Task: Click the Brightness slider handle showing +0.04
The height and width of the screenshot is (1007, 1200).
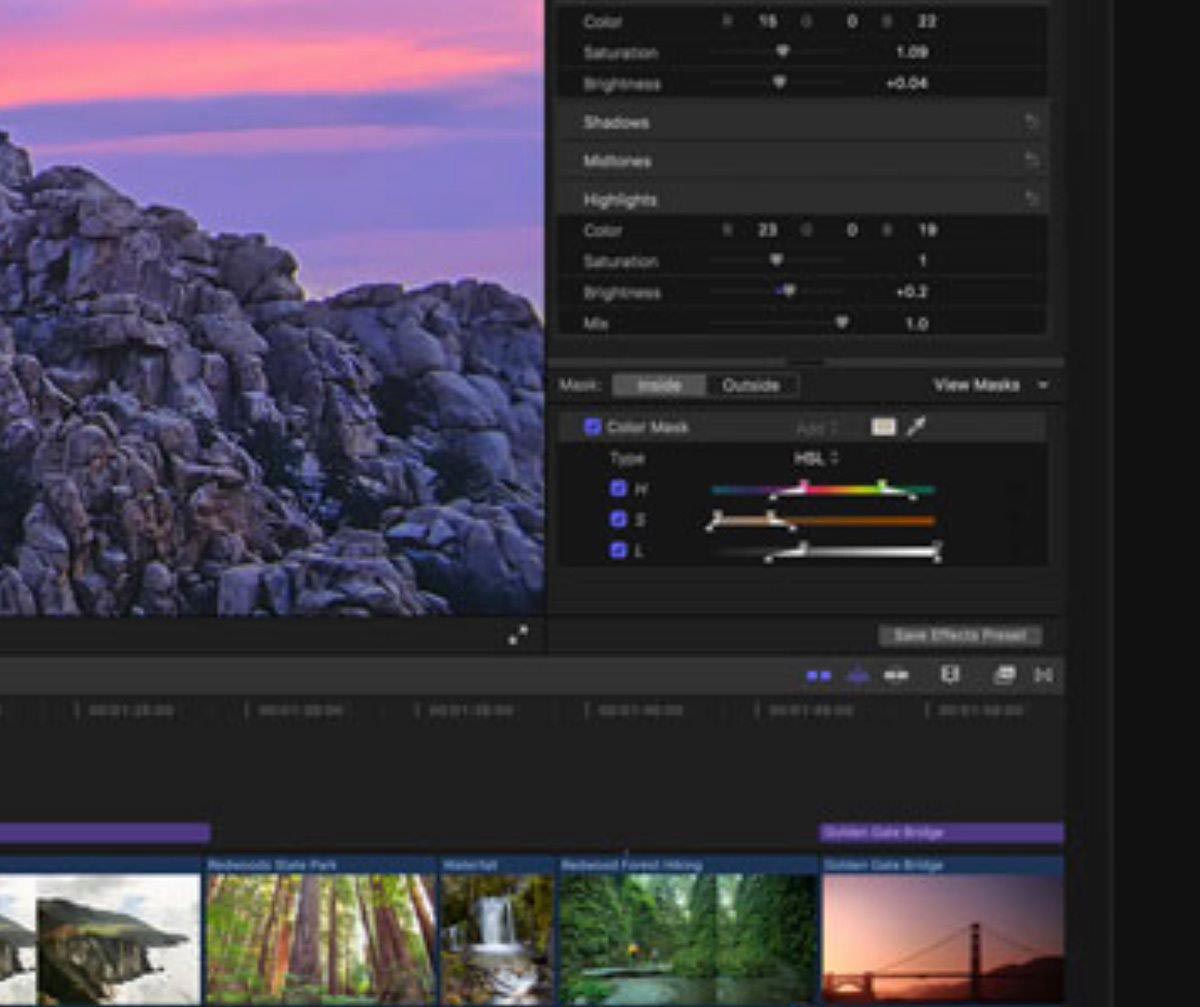Action: pos(779,83)
